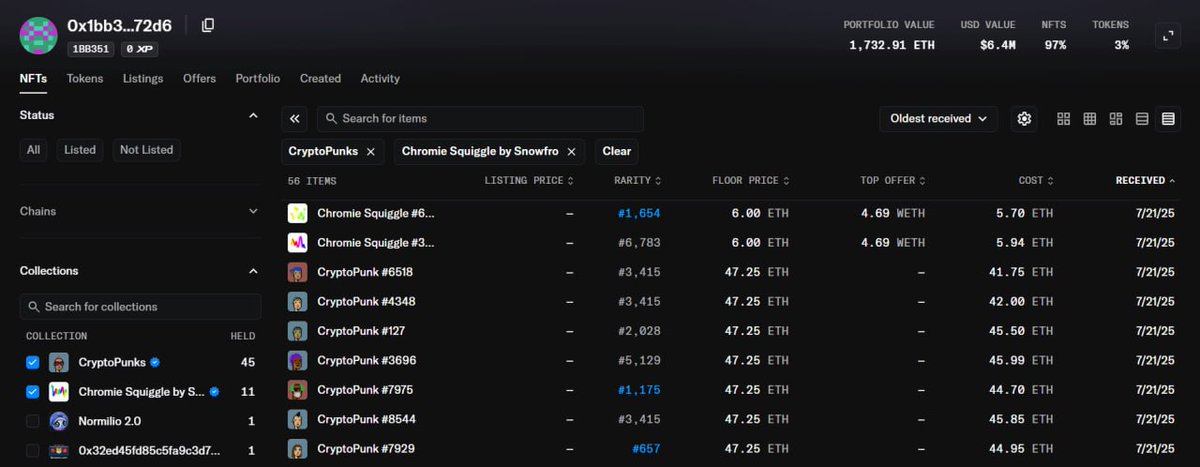Open the CryptoPunk #127 thumbnail
The height and width of the screenshot is (467, 1200).
pos(297,331)
